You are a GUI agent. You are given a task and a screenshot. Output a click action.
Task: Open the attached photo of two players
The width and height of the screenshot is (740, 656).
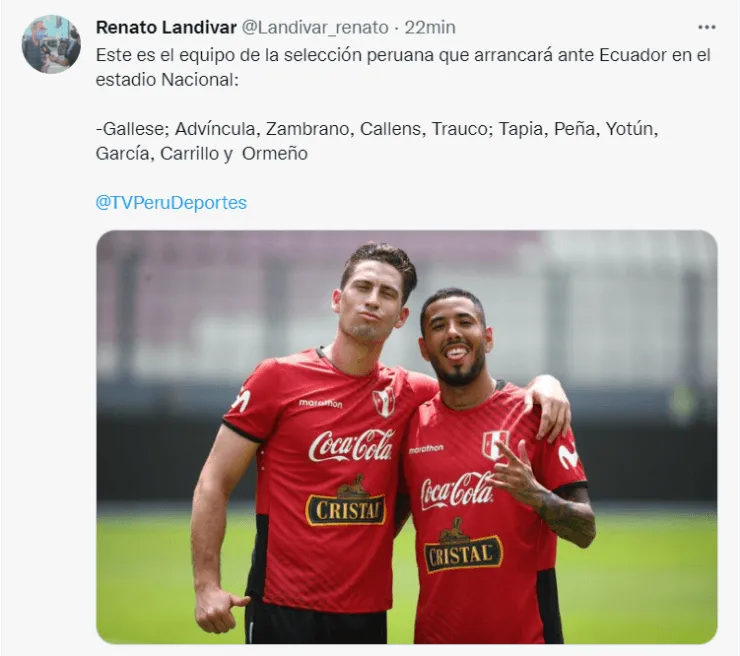(x=407, y=437)
